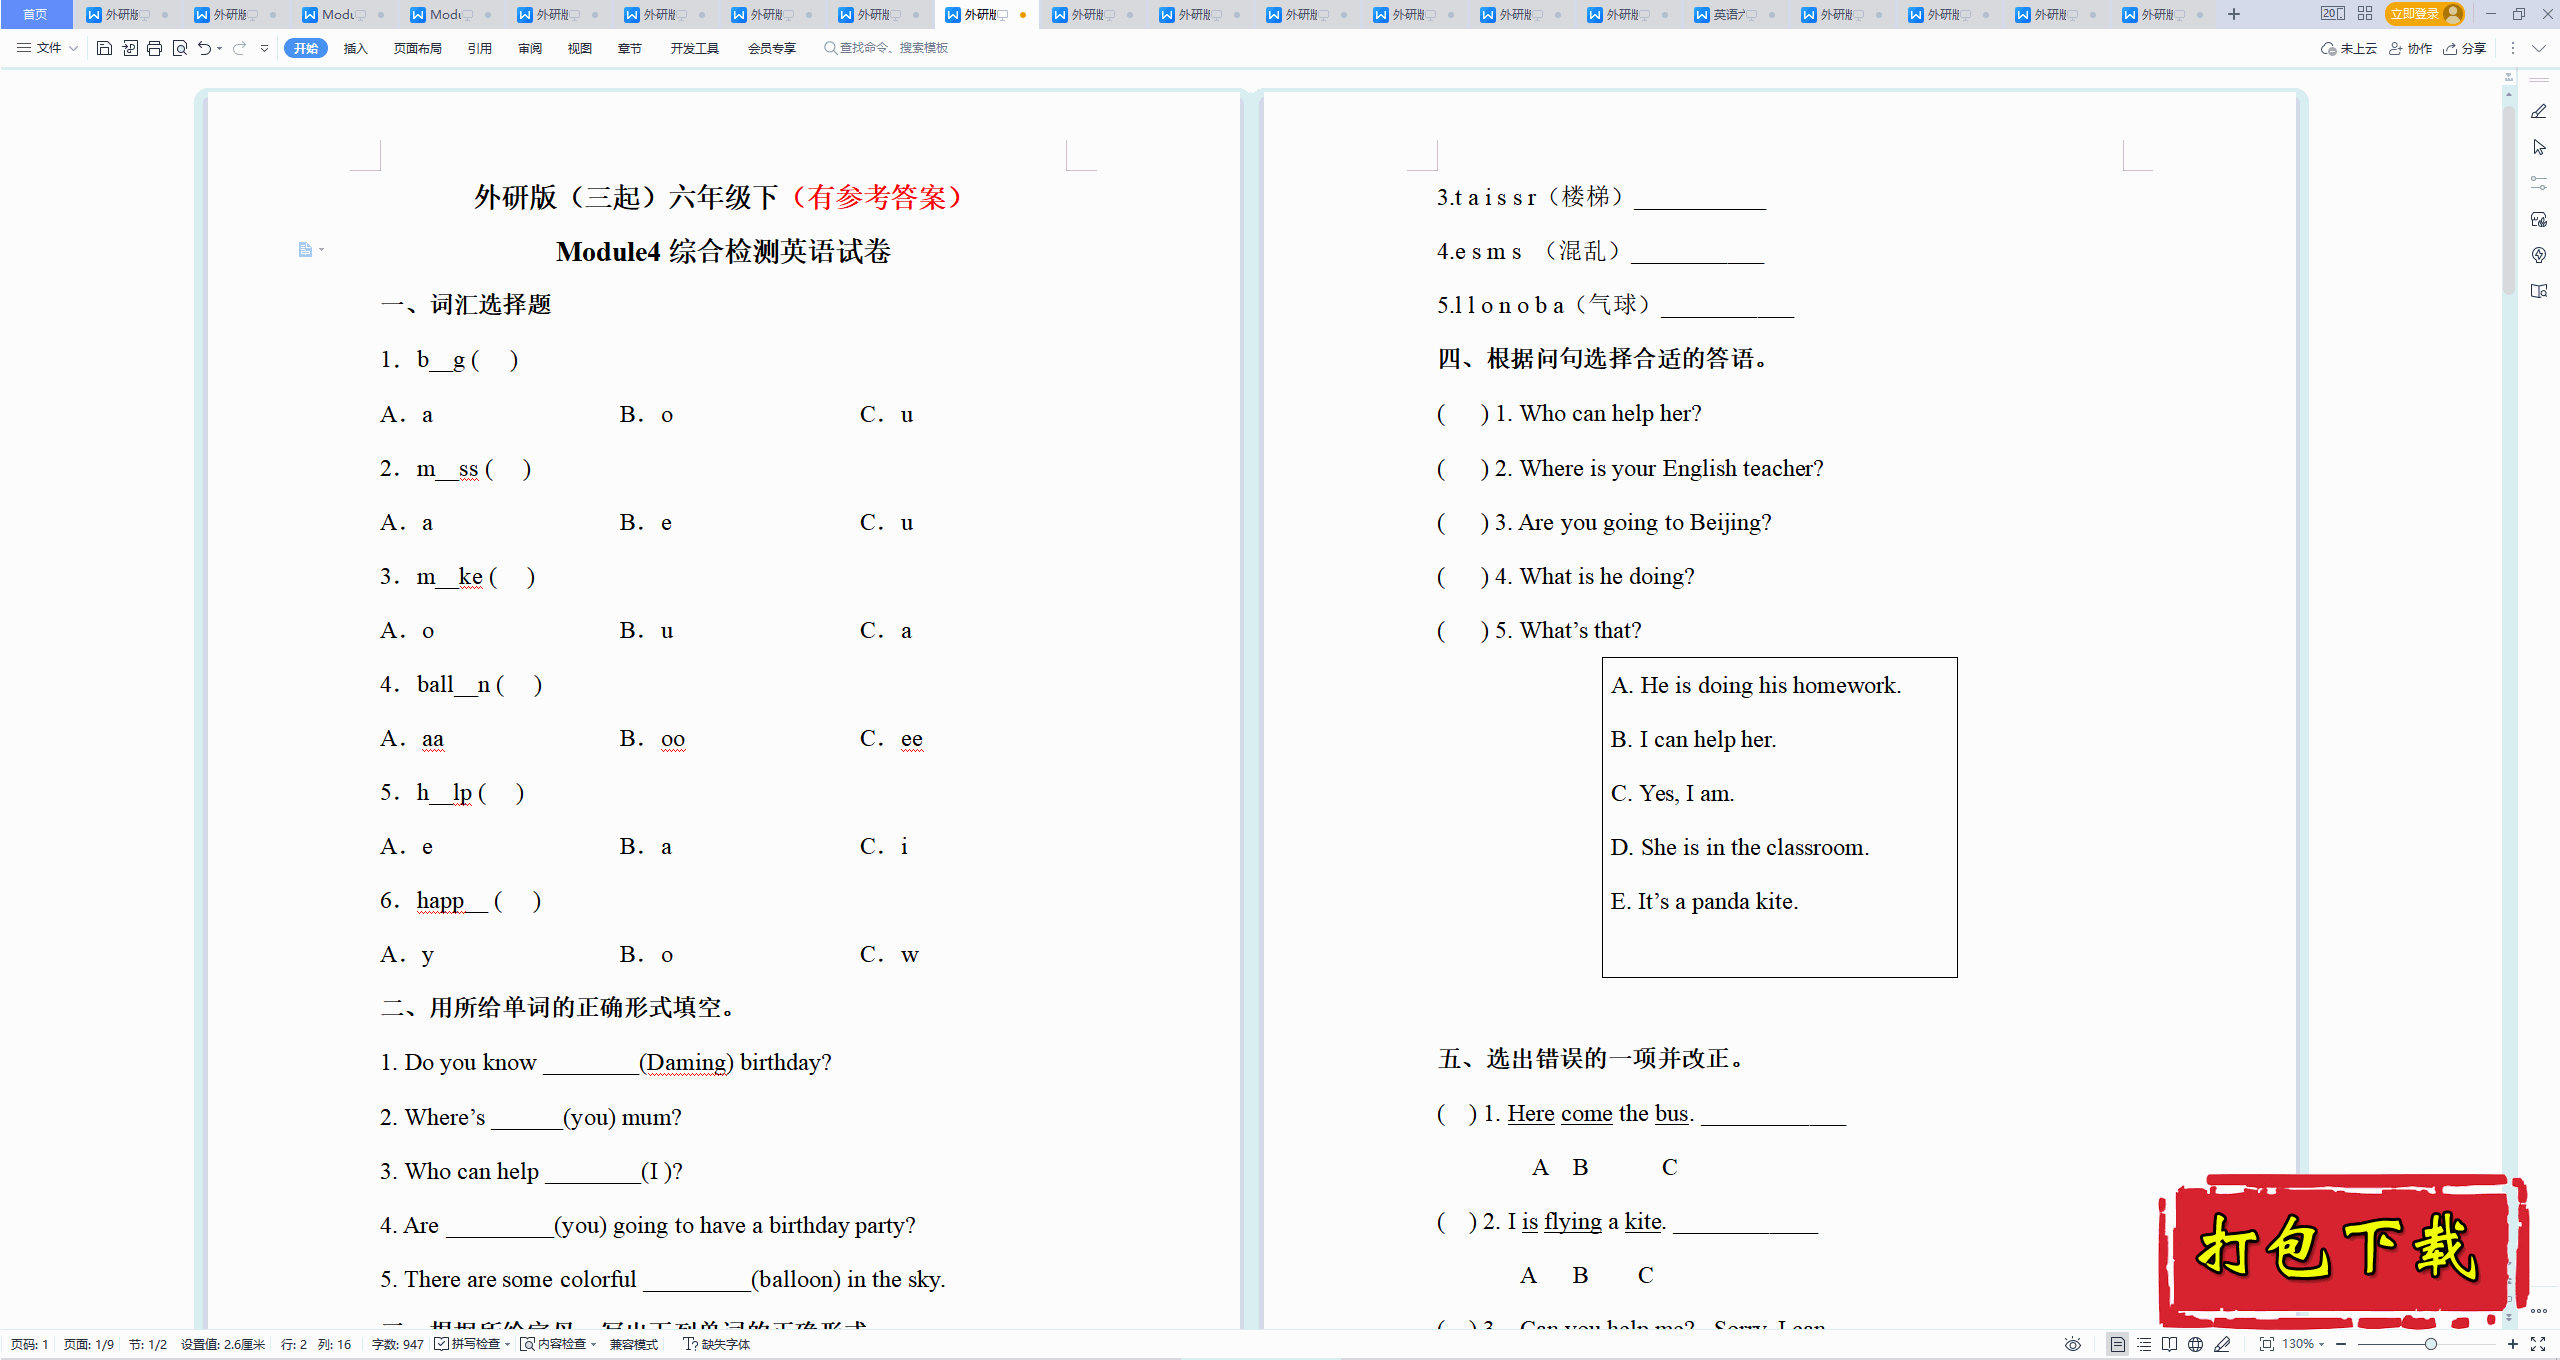
Task: Click the 协作 collaborate button
Action: click(x=2410, y=48)
